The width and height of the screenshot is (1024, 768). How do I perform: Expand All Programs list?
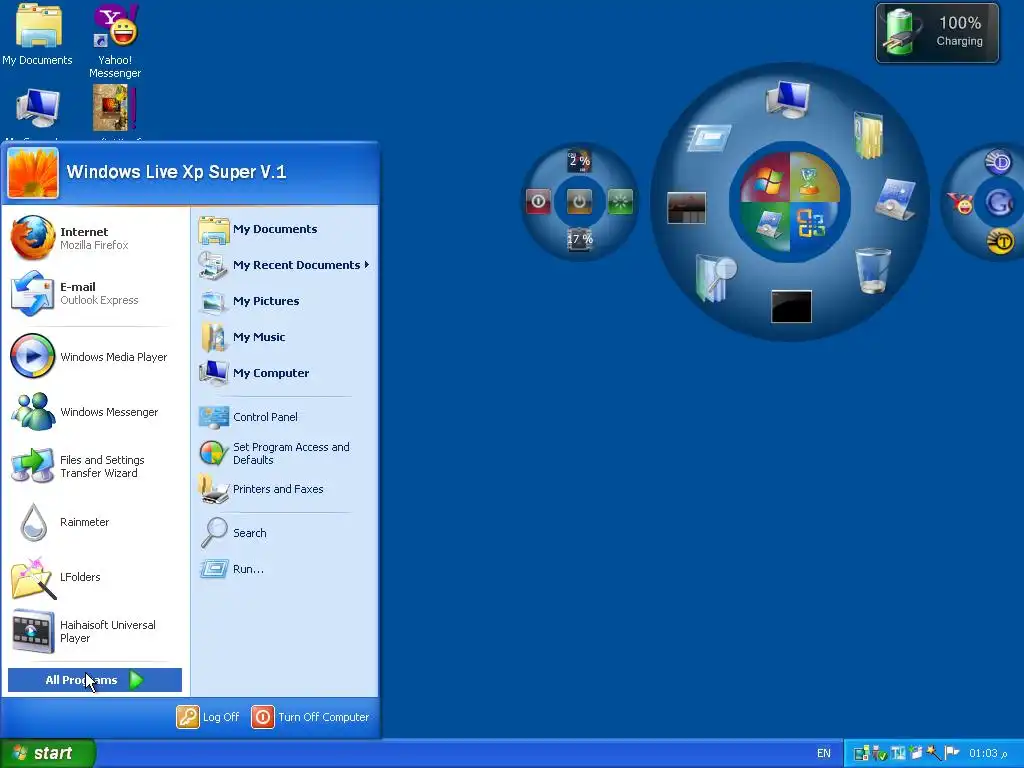pos(95,680)
